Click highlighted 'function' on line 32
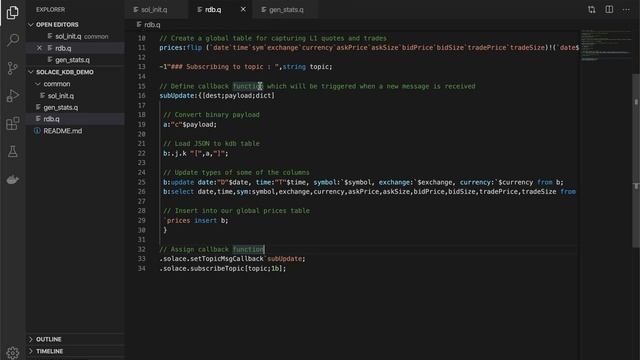Image resolution: width=640 pixels, height=360 pixels. click(249, 249)
